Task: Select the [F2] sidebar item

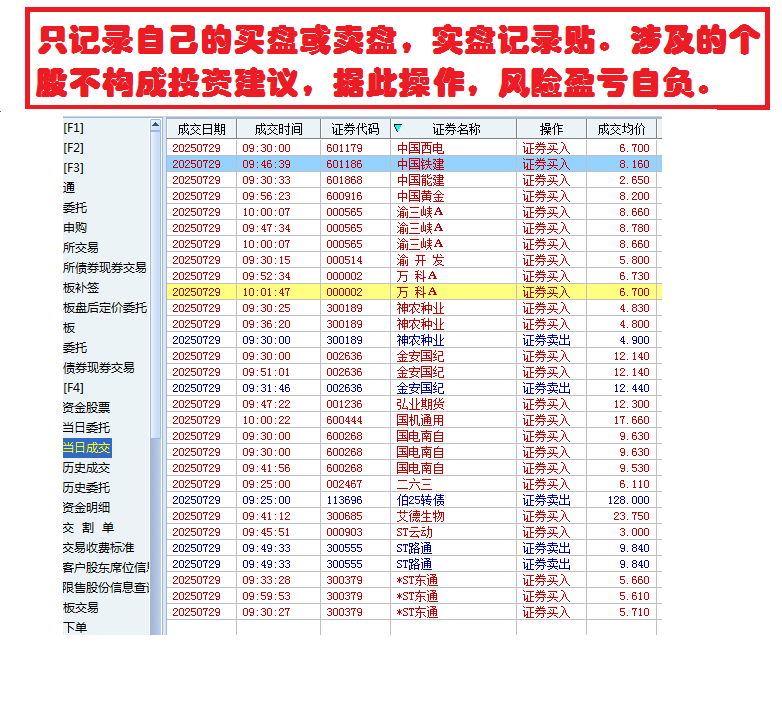Action: pyautogui.click(x=73, y=148)
